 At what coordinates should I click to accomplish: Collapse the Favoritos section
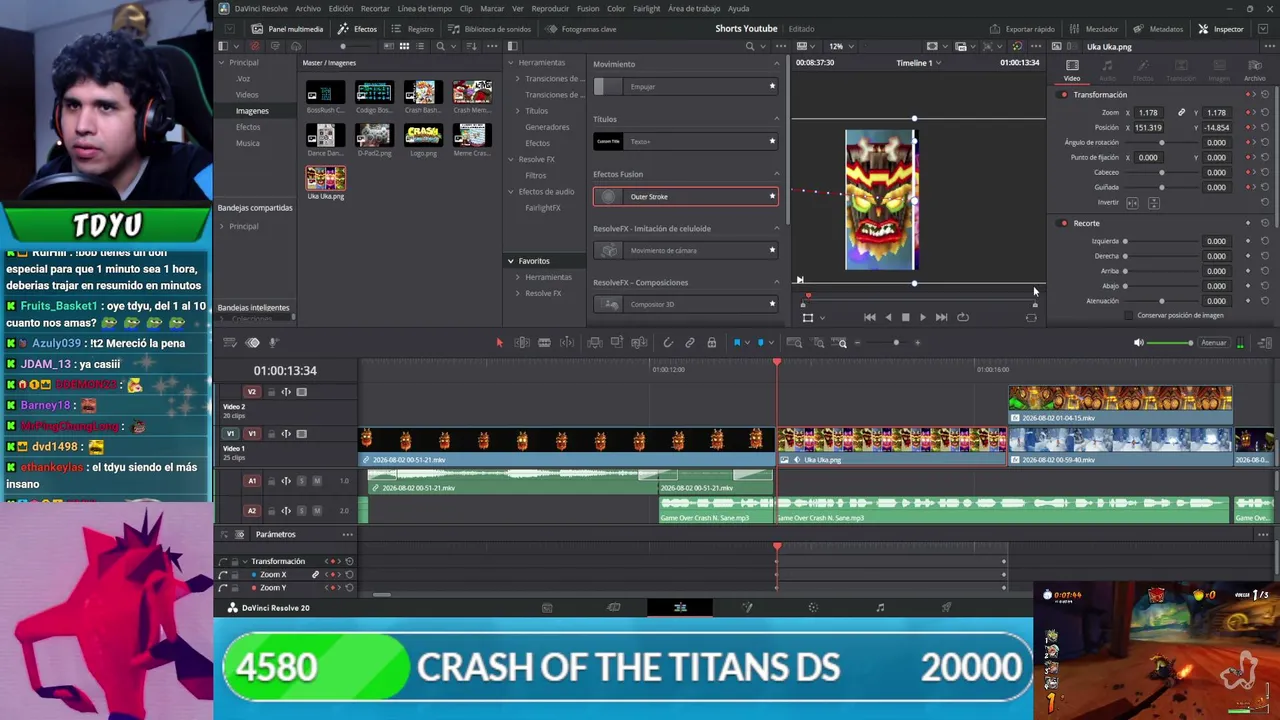coord(510,261)
